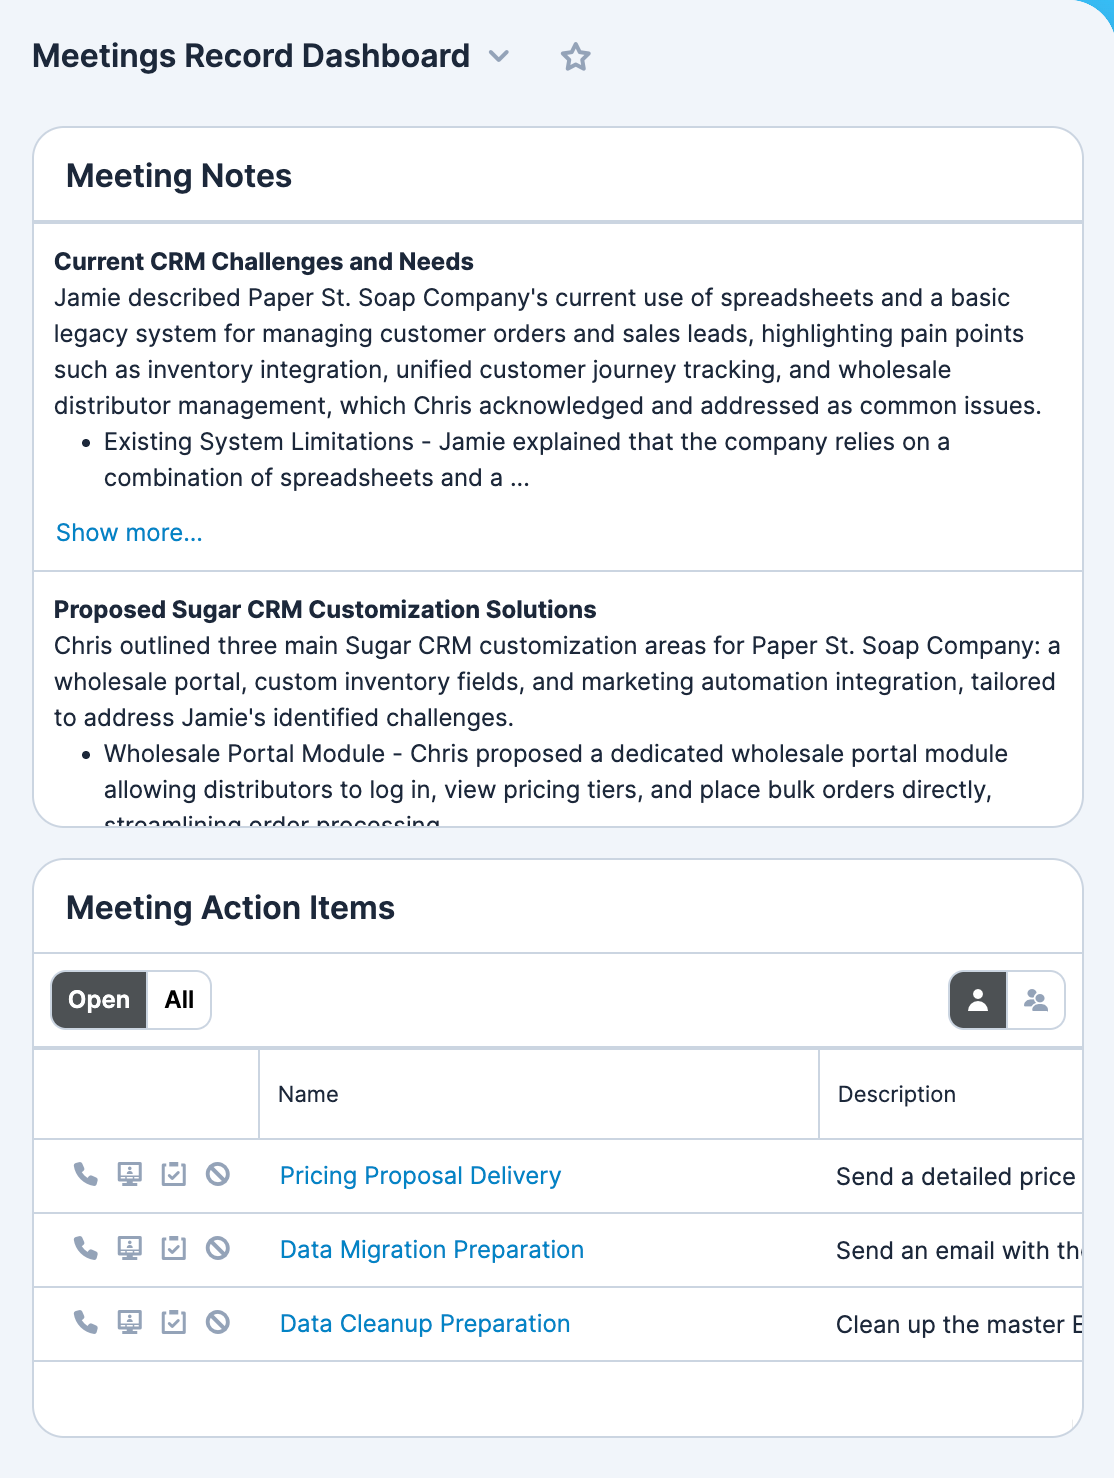Schedule a meeting for Pricing Proposal Delivery
1114x1478 pixels.
(x=129, y=1176)
